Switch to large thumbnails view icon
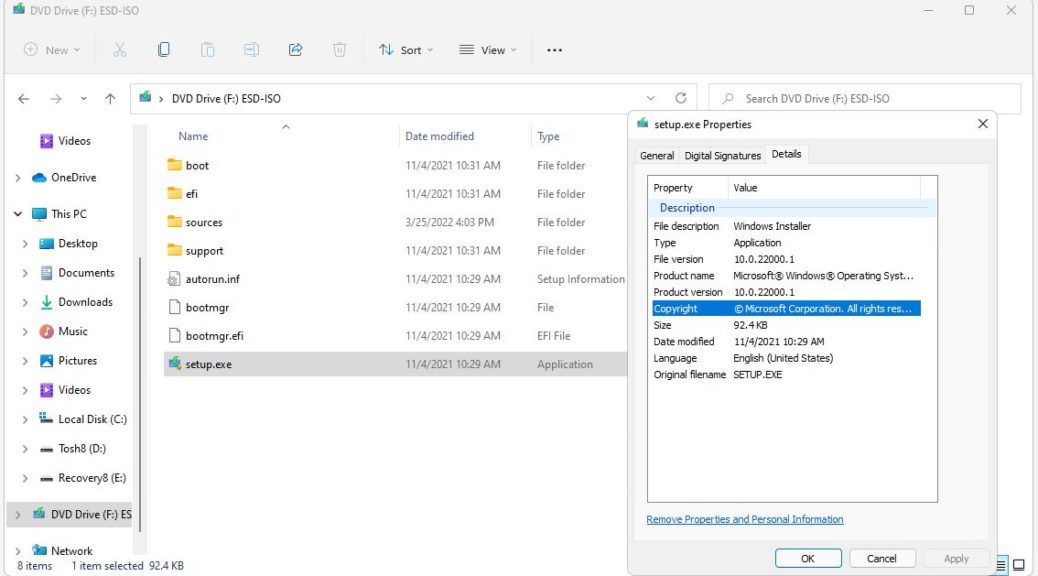The image size is (1038, 576). 1019,565
